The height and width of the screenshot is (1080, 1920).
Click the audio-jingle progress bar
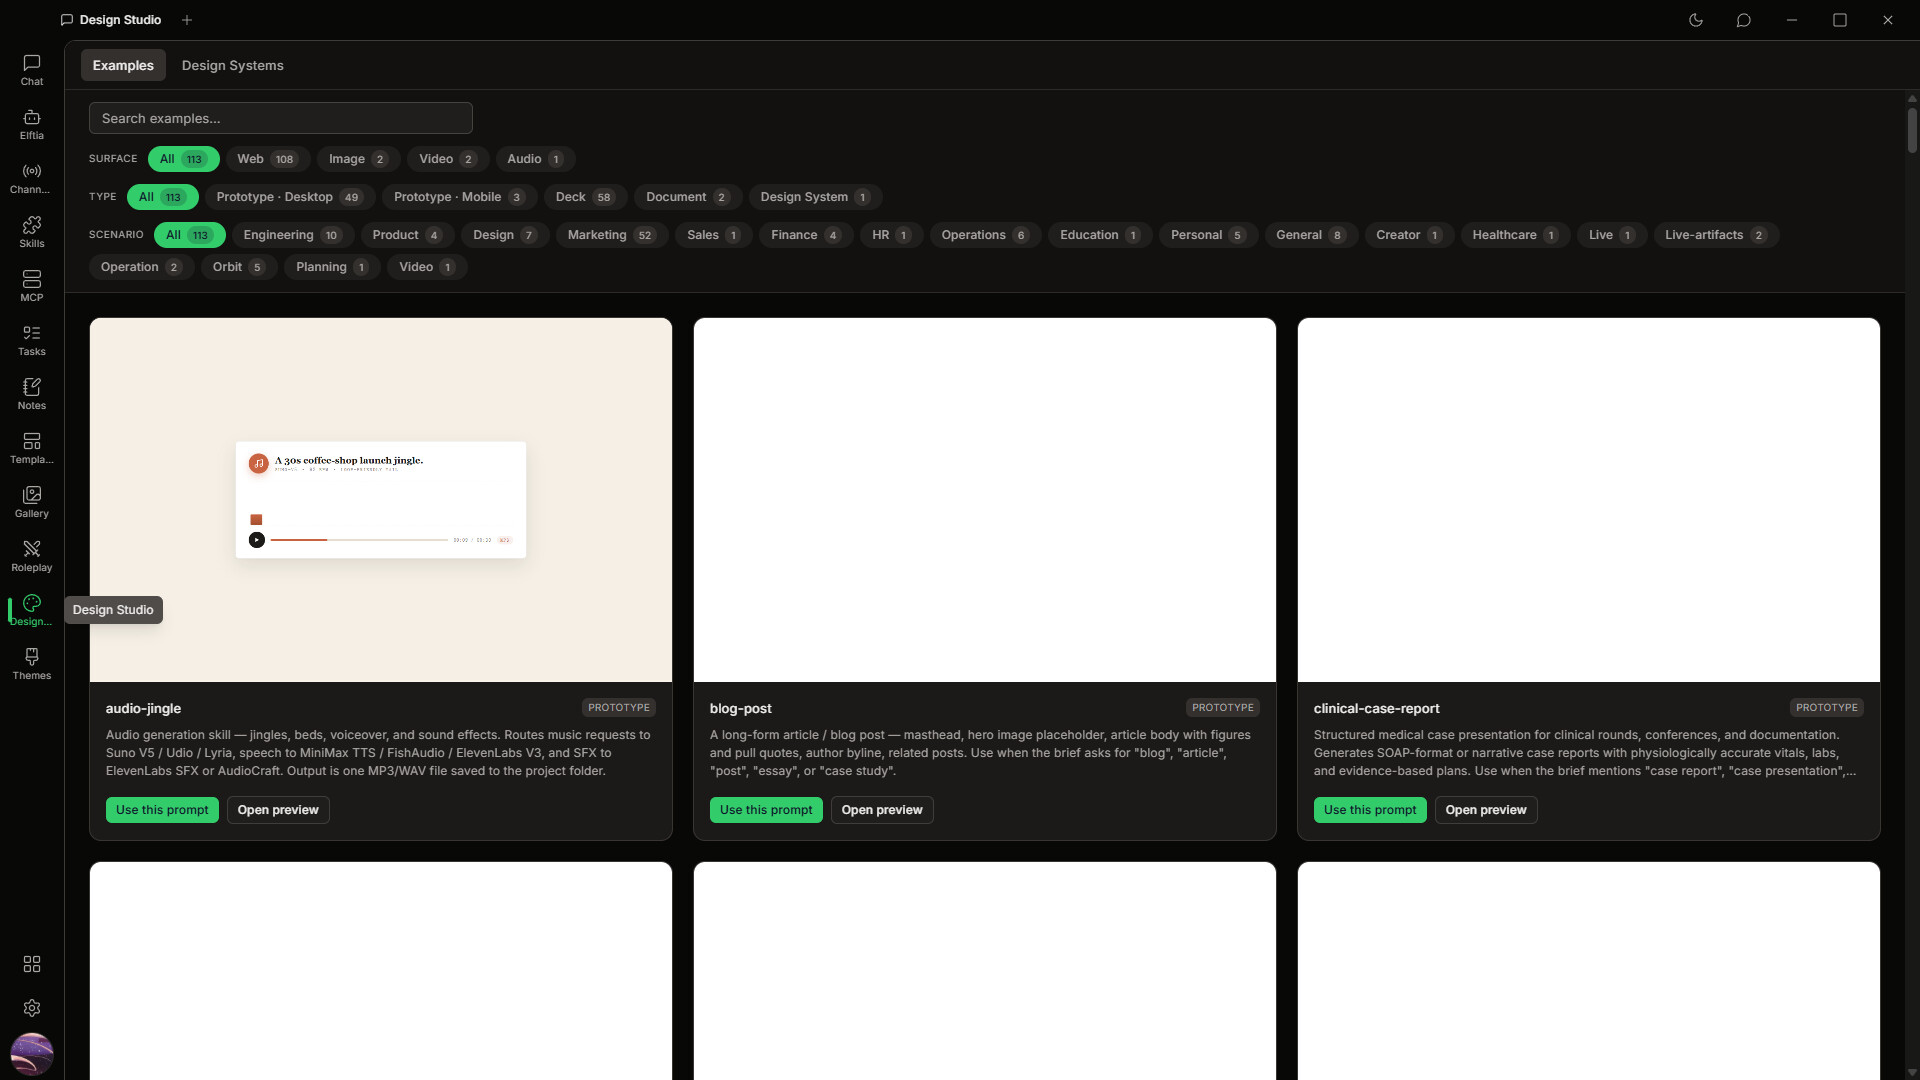(359, 540)
